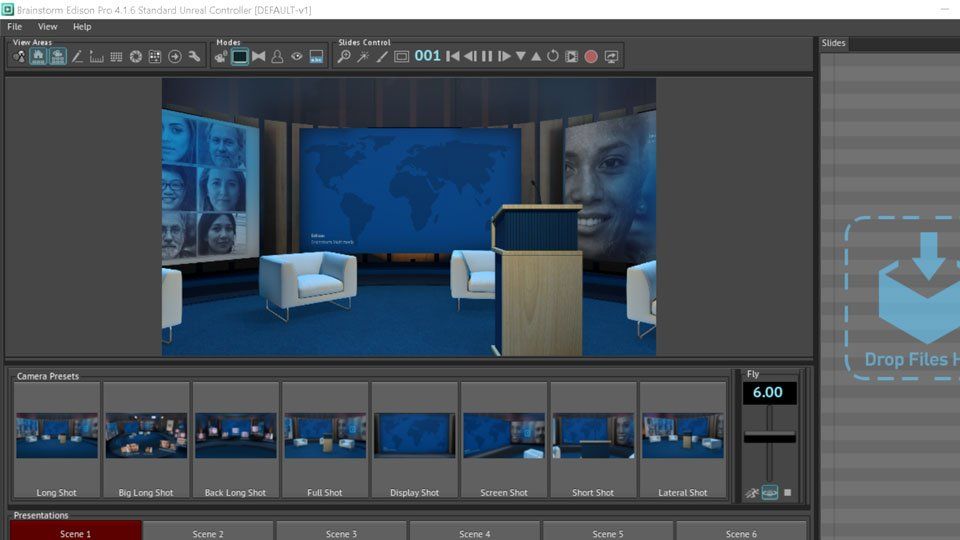Toggle the highlighted monitor mode in Modes
Image resolution: width=960 pixels, height=540 pixels.
tap(240, 57)
